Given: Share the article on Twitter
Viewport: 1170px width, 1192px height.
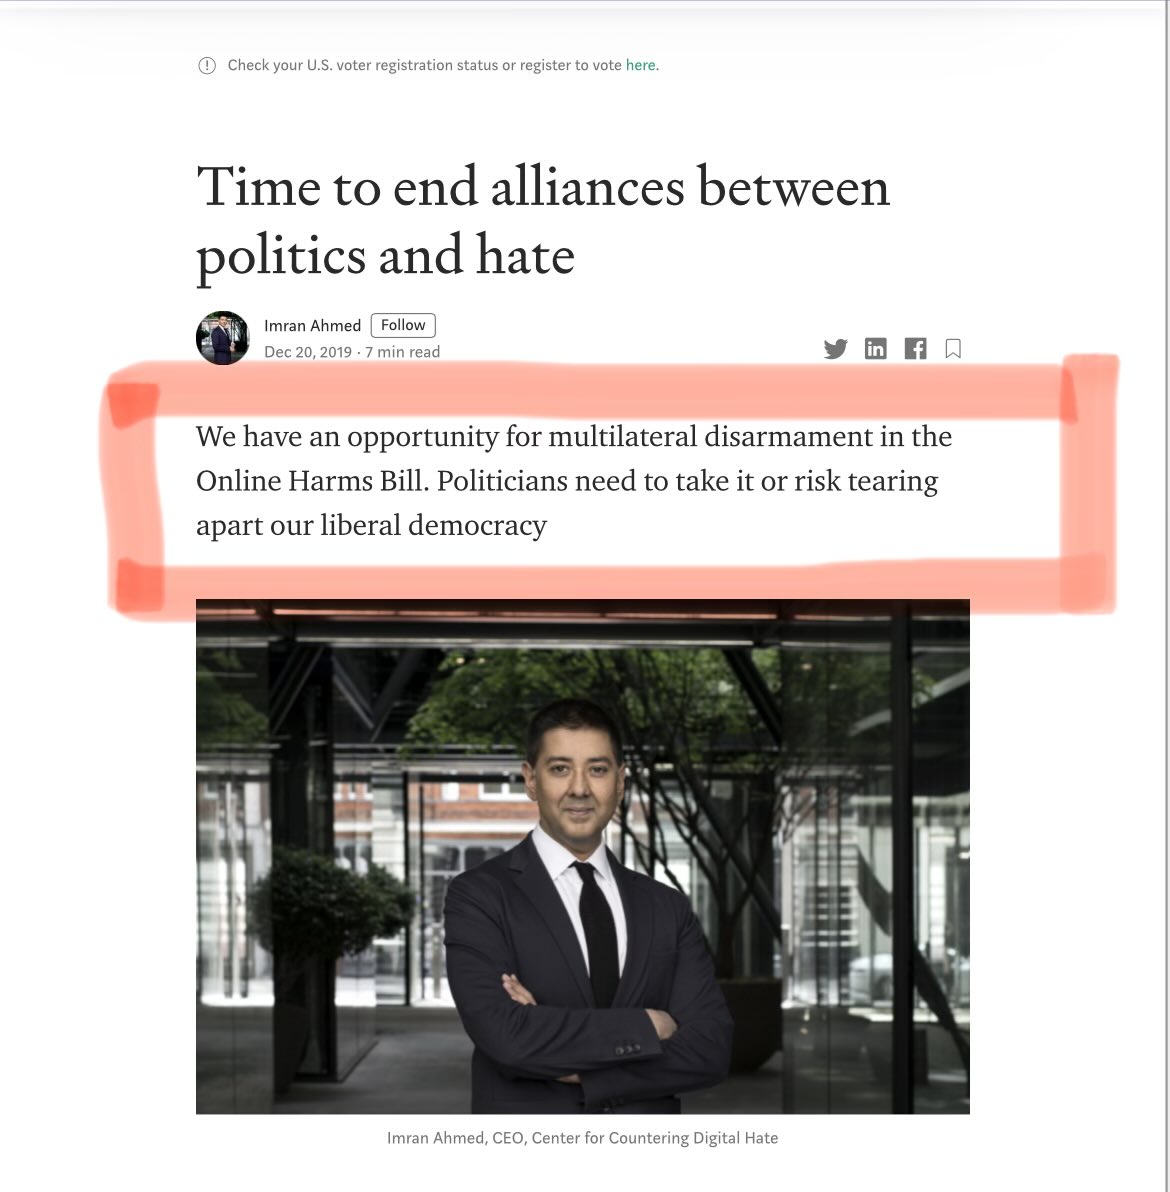Looking at the screenshot, I should (835, 349).
